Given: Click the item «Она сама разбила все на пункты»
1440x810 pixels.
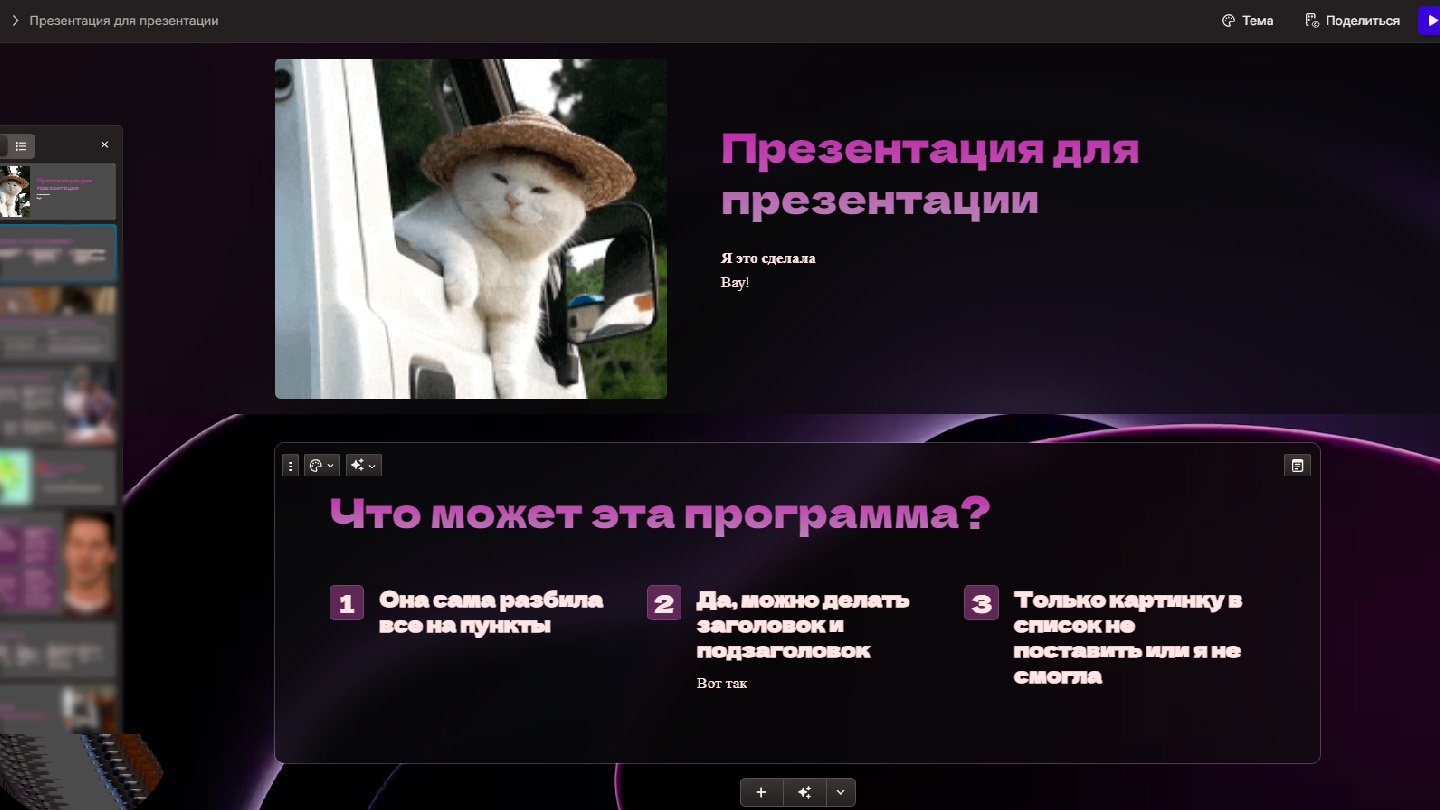Looking at the screenshot, I should point(491,613).
